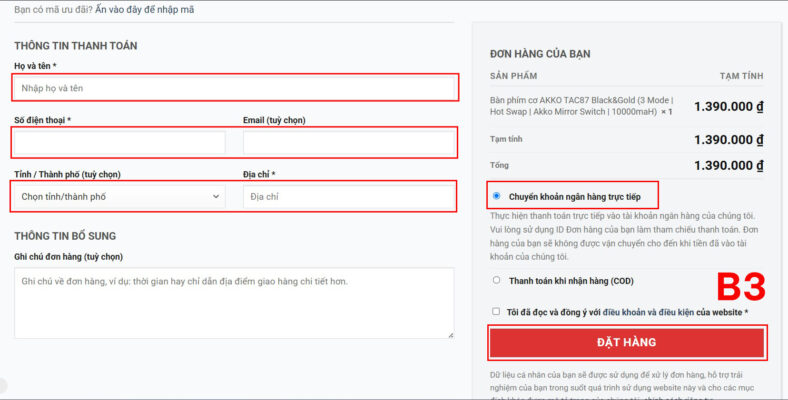This screenshot has width=788, height=400.
Task: Choose the "Thanh toán khi nhận hàng (COD)" radio
Action: pos(497,281)
